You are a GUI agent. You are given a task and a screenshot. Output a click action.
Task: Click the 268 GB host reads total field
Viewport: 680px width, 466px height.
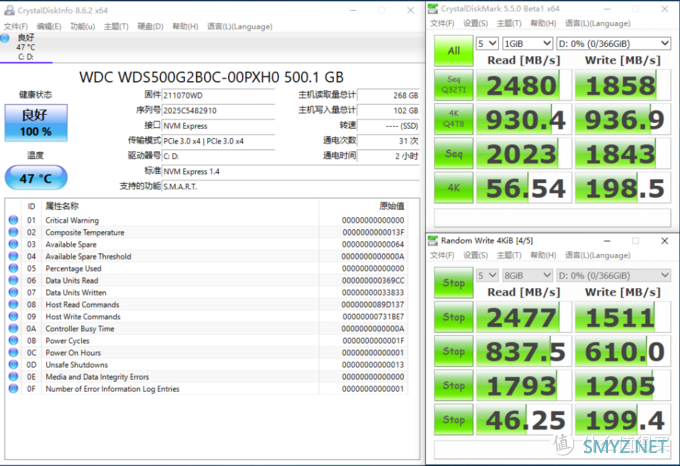389,95
